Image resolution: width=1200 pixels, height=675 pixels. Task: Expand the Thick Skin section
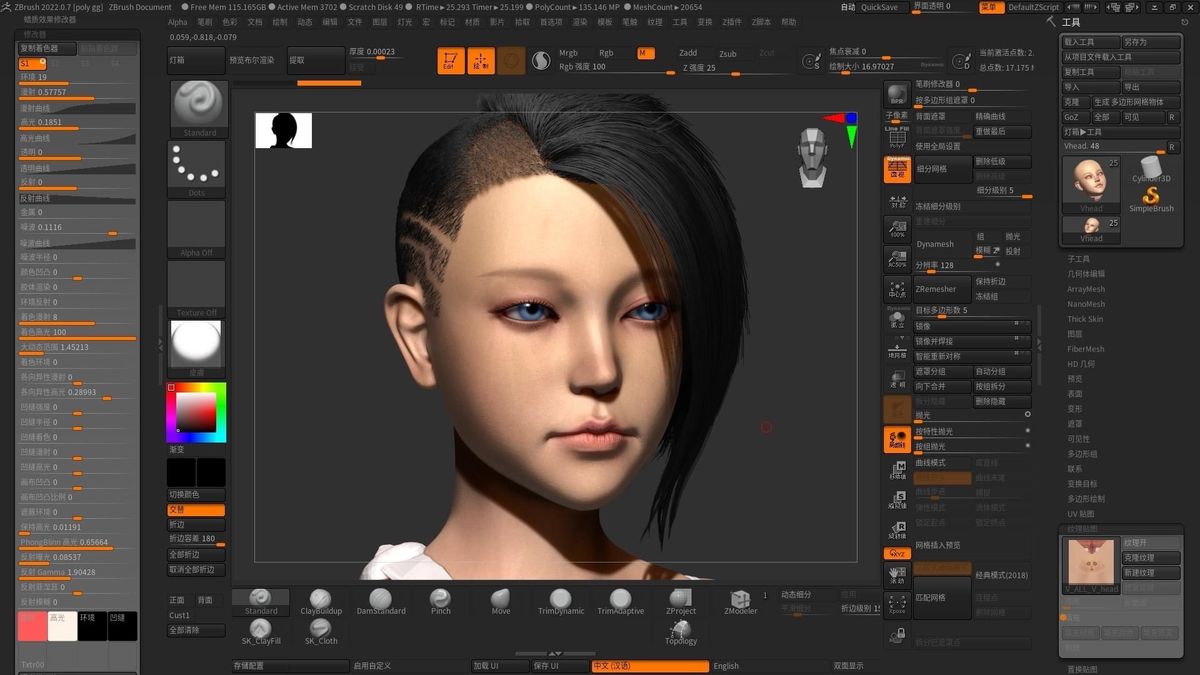pos(1085,319)
